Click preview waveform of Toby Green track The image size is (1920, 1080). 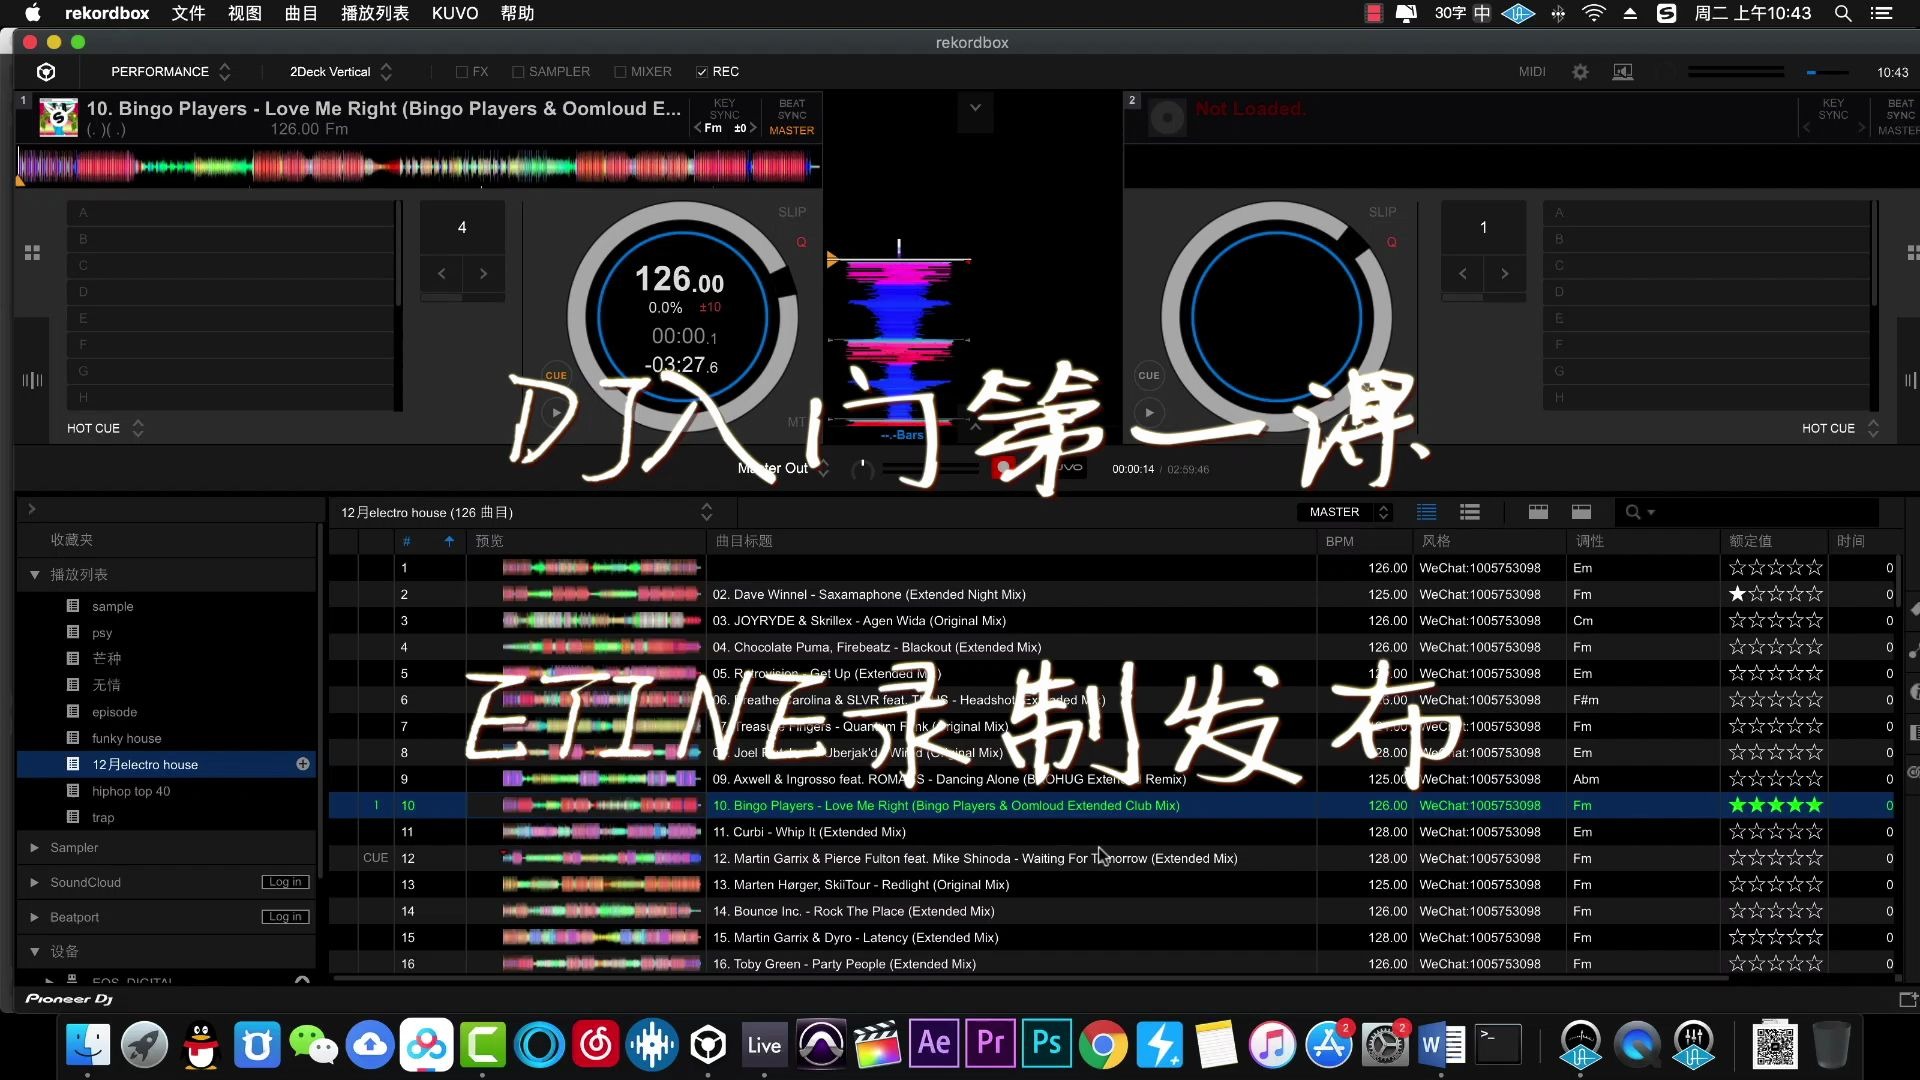pyautogui.click(x=600, y=964)
